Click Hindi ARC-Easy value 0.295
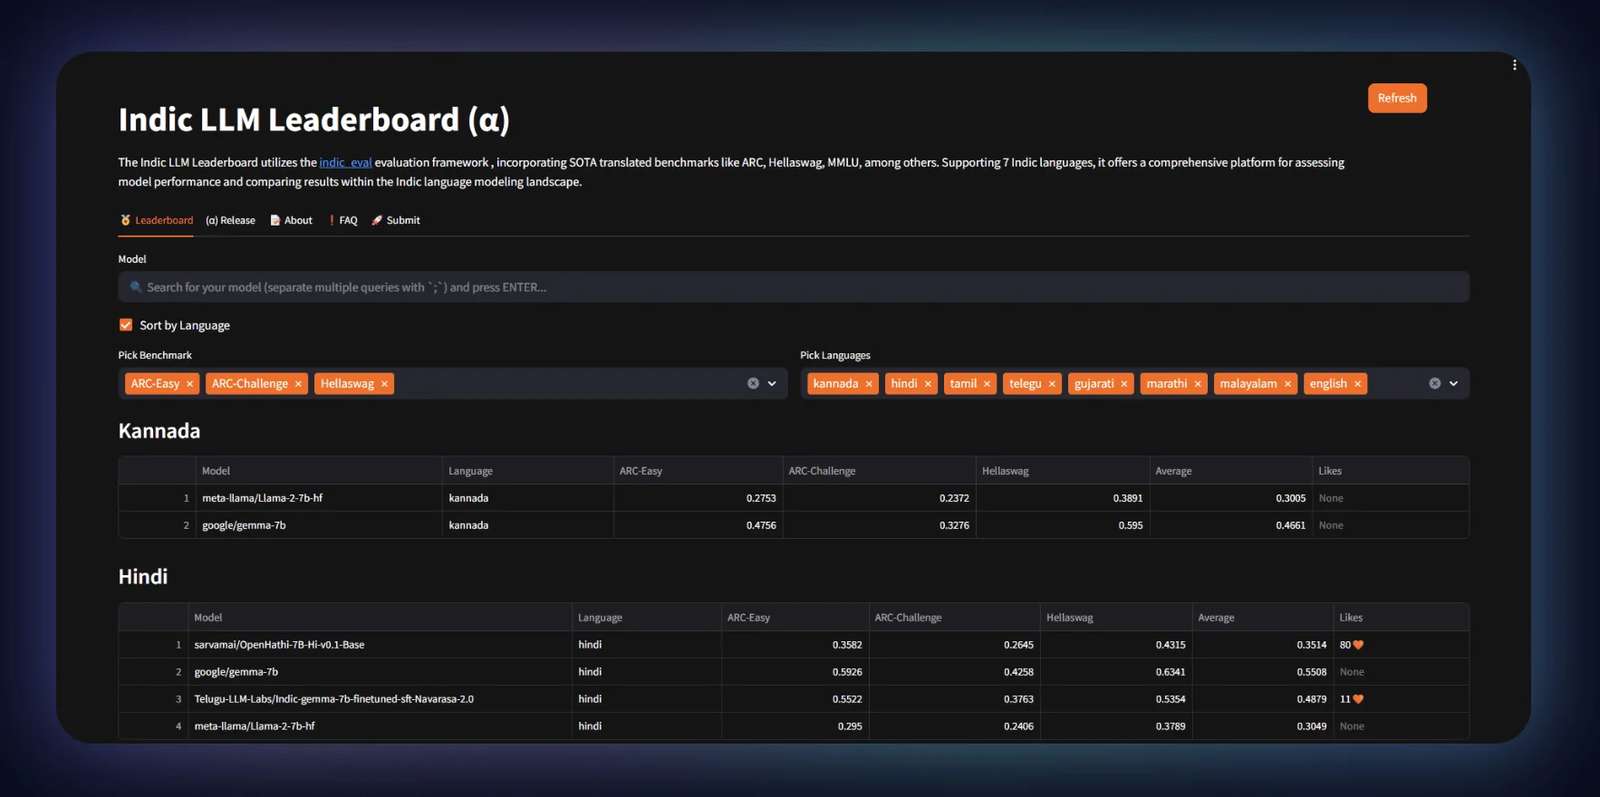This screenshot has width=1600, height=797. pyautogui.click(x=850, y=726)
